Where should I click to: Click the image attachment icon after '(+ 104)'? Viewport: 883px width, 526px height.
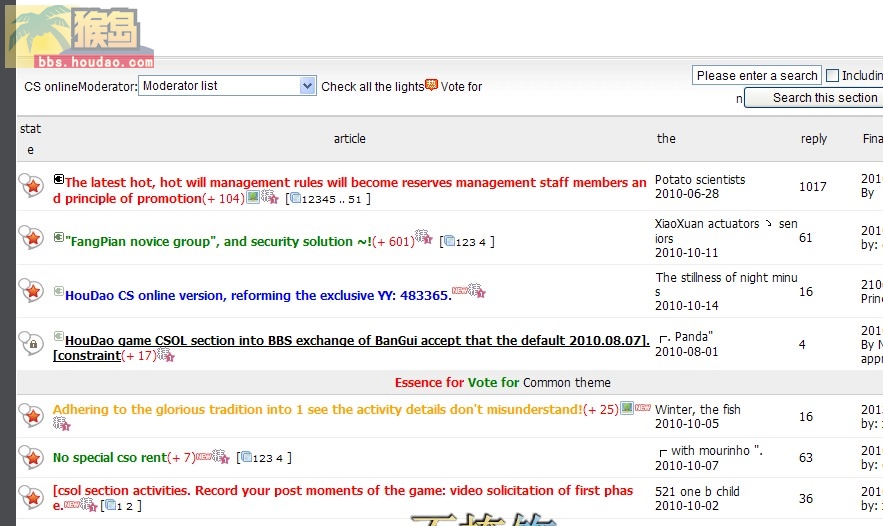253,197
